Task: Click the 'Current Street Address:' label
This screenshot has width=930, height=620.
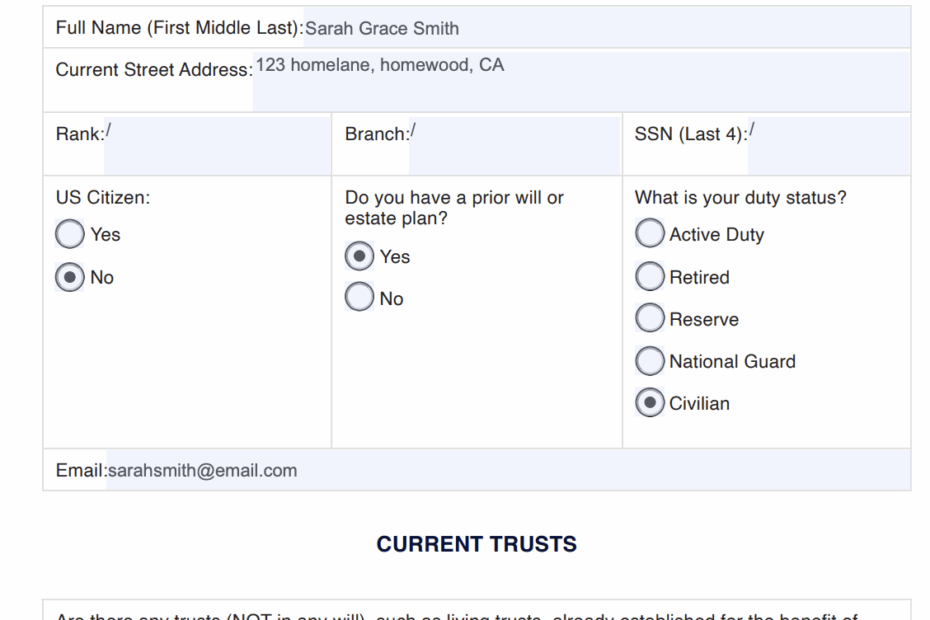Action: [154, 70]
